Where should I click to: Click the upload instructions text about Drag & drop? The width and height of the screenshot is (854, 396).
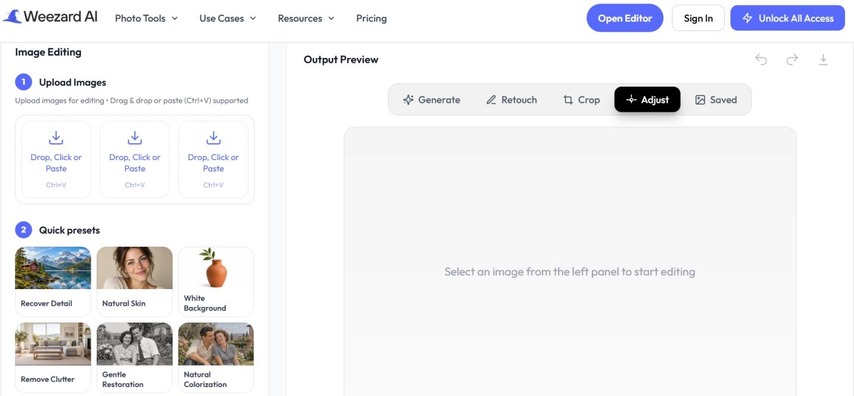(131, 100)
